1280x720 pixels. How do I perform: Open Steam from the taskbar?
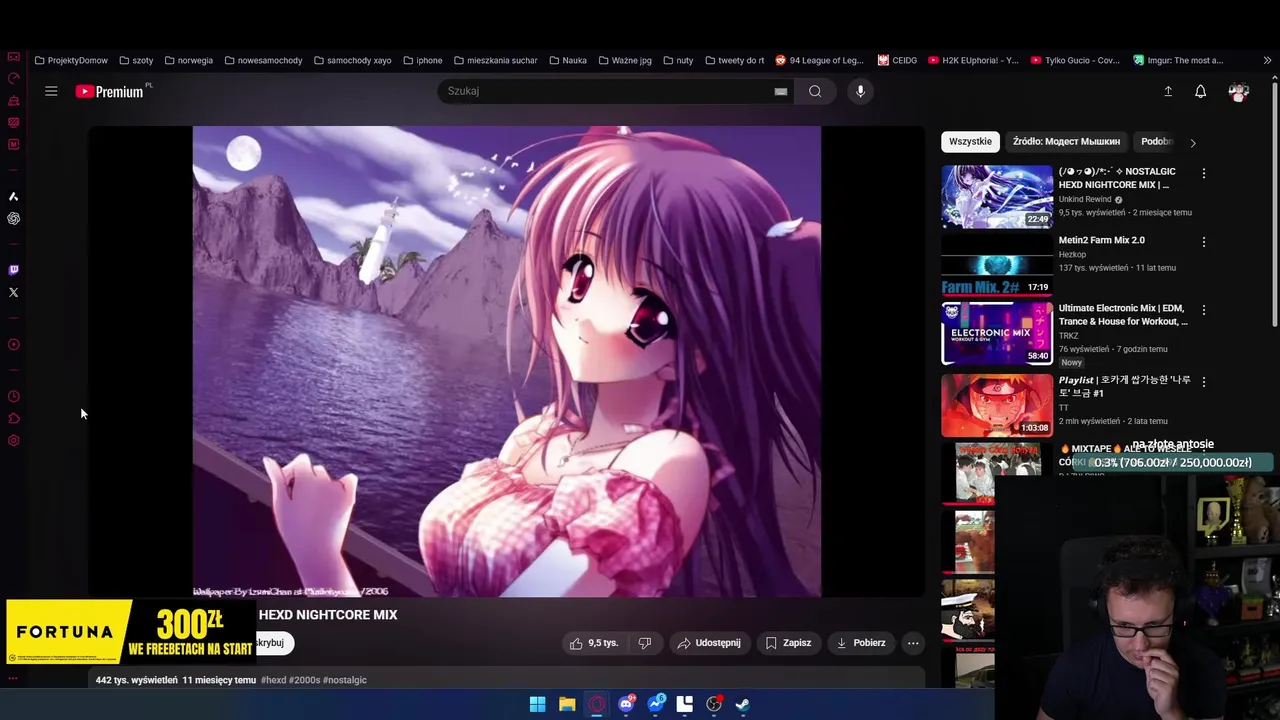743,704
